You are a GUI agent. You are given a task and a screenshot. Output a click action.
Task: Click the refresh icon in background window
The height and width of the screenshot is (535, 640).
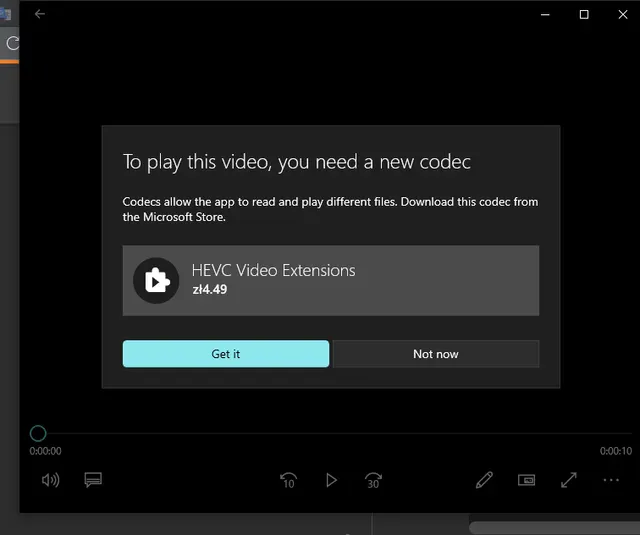[13, 43]
